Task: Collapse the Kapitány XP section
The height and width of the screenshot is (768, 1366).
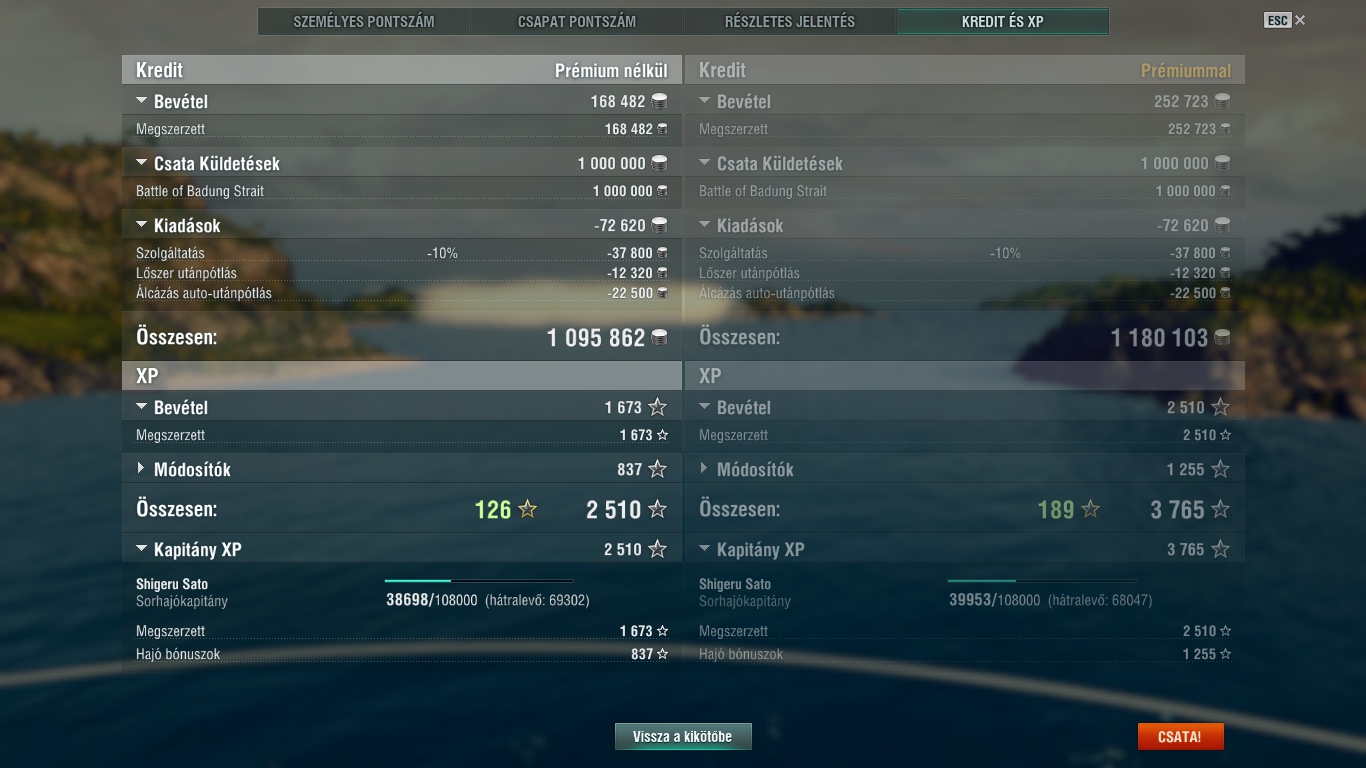Action: coord(141,549)
